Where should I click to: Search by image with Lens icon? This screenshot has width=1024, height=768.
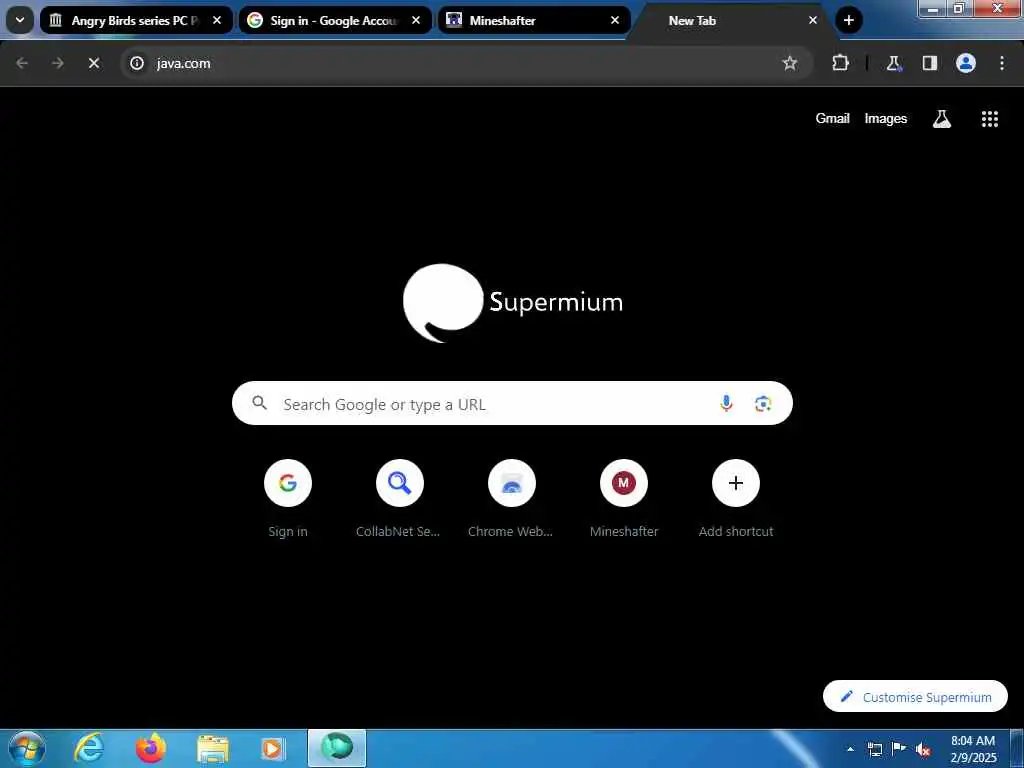pyautogui.click(x=763, y=404)
